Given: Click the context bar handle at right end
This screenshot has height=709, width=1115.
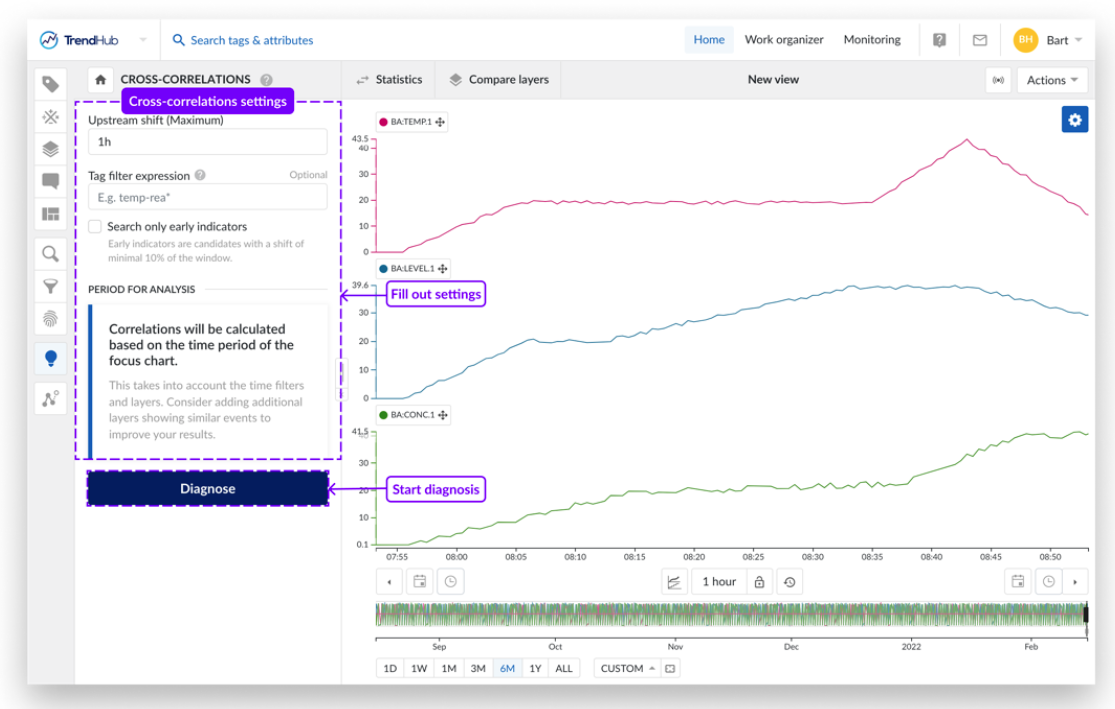Looking at the screenshot, I should [1086, 614].
